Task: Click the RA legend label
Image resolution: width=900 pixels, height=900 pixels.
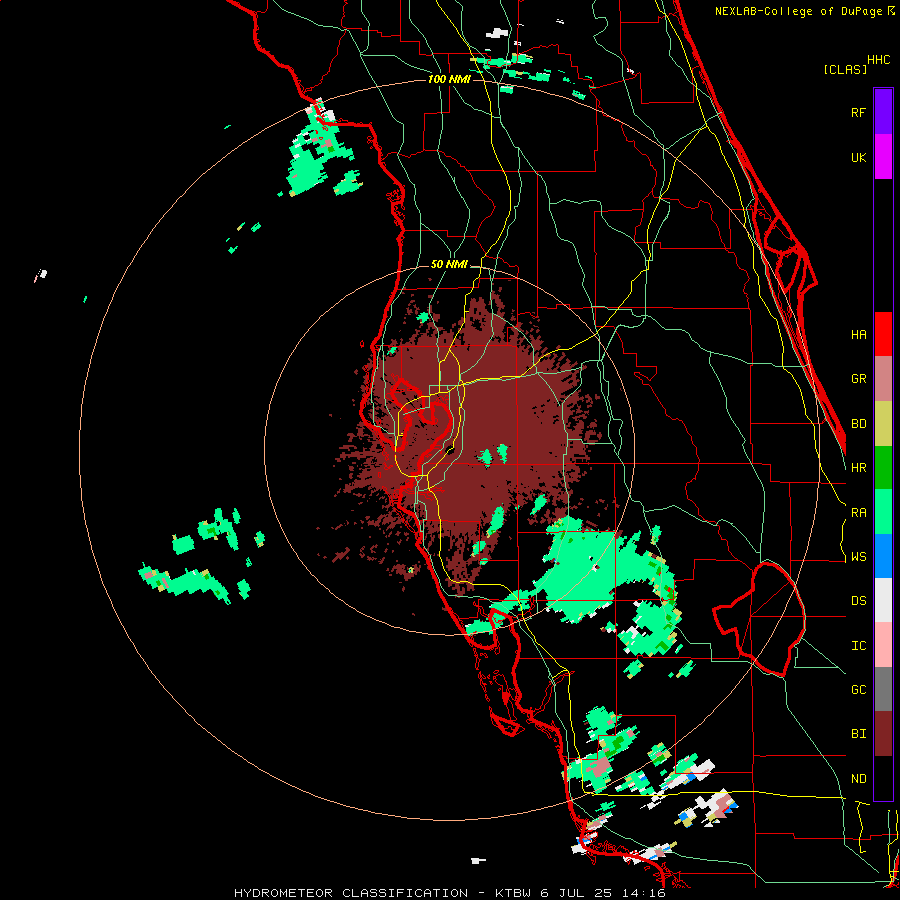Action: (858, 513)
